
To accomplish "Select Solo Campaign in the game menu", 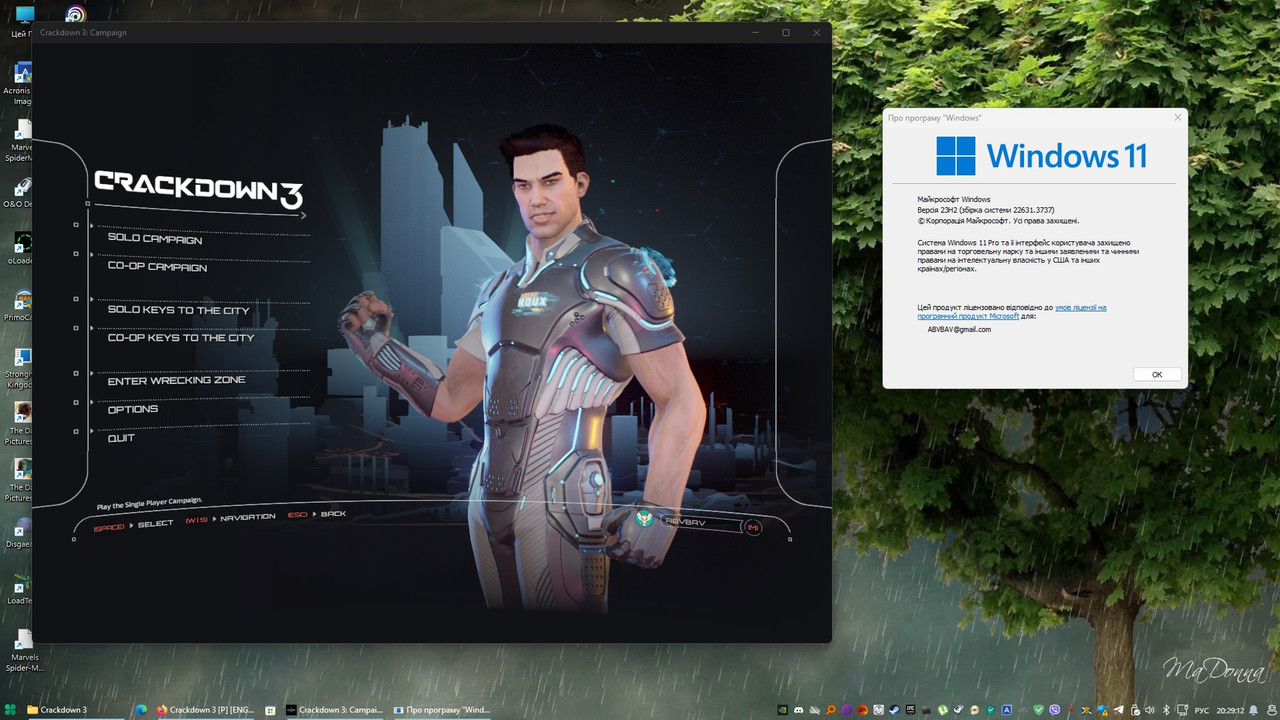I will (x=155, y=239).
